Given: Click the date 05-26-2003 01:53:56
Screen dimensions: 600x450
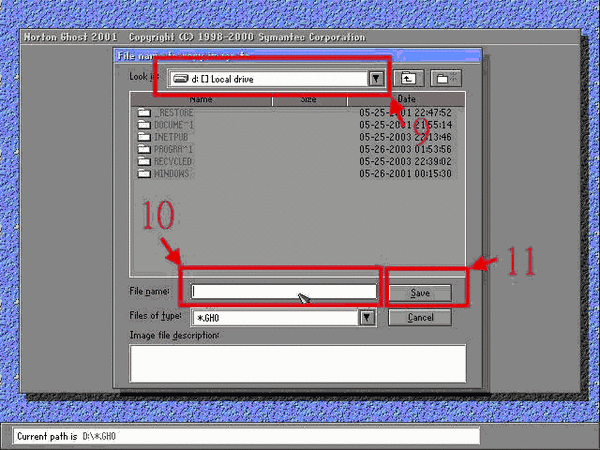Looking at the screenshot, I should coord(405,149).
